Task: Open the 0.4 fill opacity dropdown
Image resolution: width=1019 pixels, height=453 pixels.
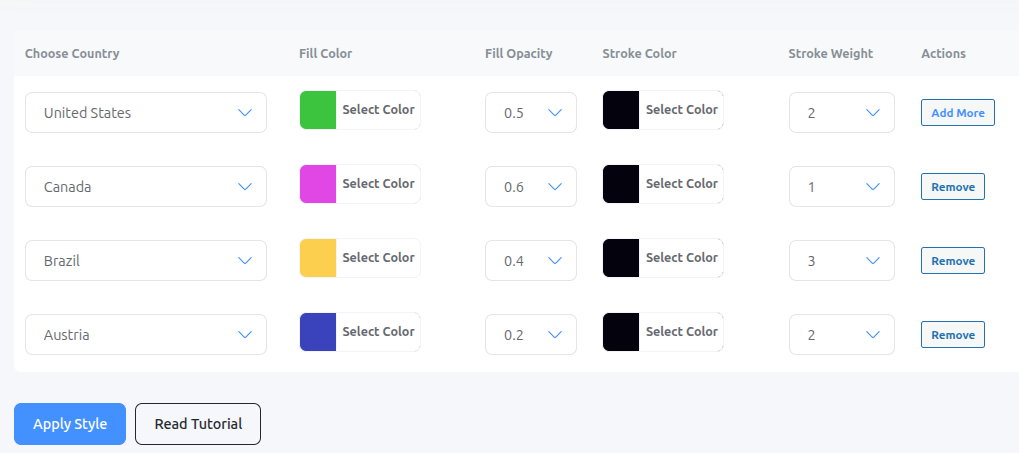Action: point(531,261)
